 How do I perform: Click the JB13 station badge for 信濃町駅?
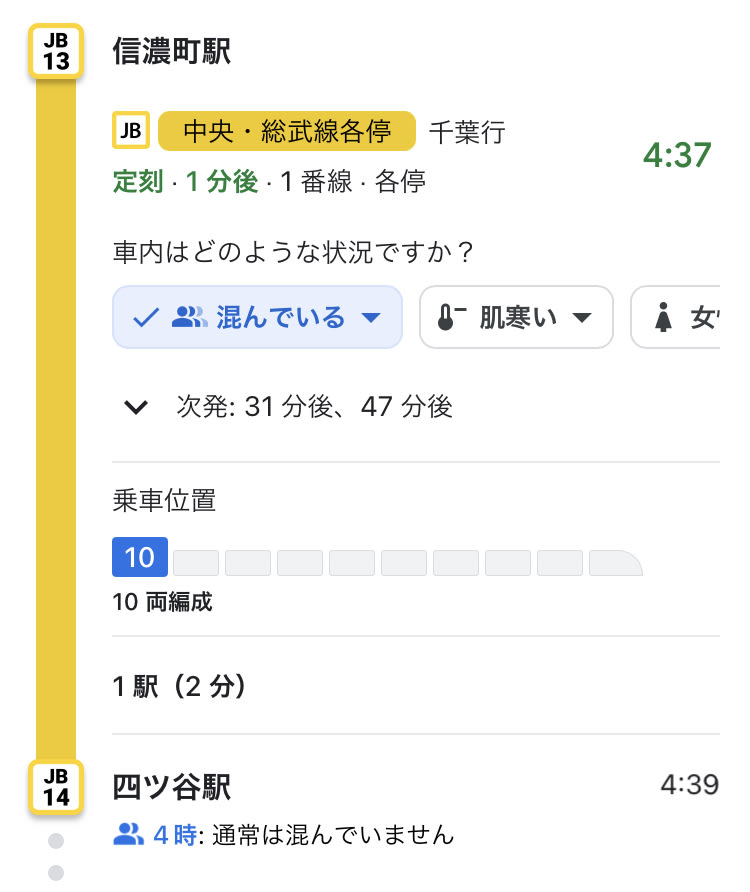pyautogui.click(x=56, y=51)
